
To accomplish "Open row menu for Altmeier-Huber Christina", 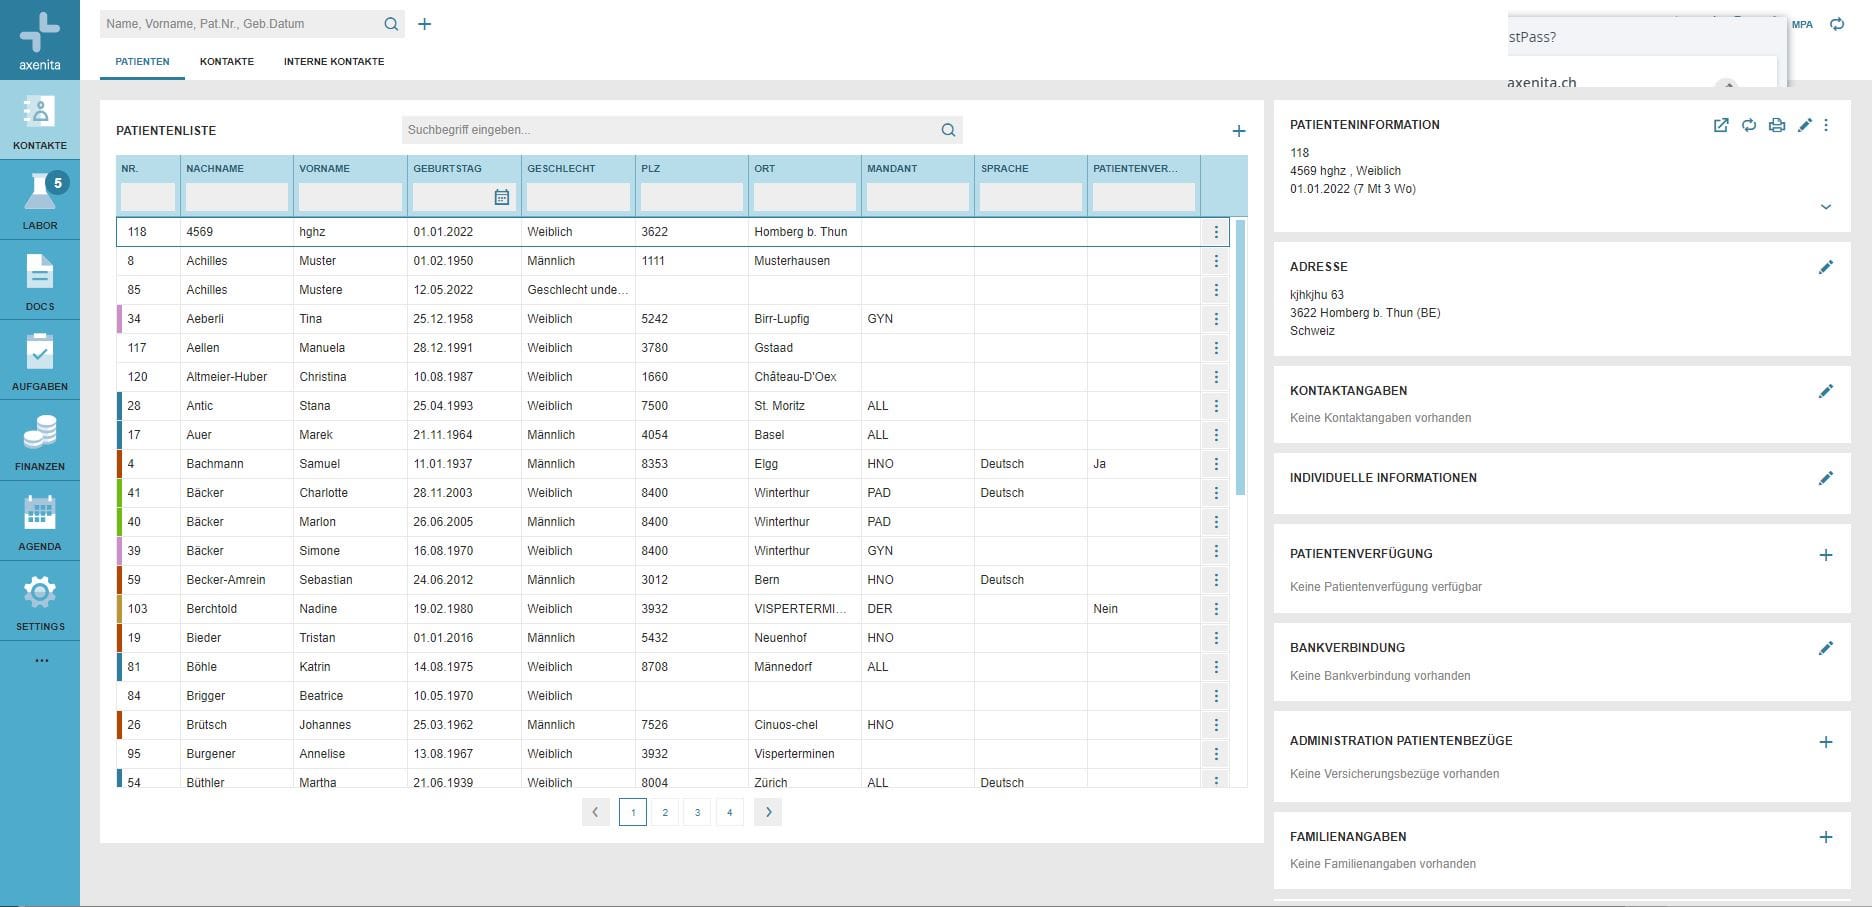I will pos(1216,377).
